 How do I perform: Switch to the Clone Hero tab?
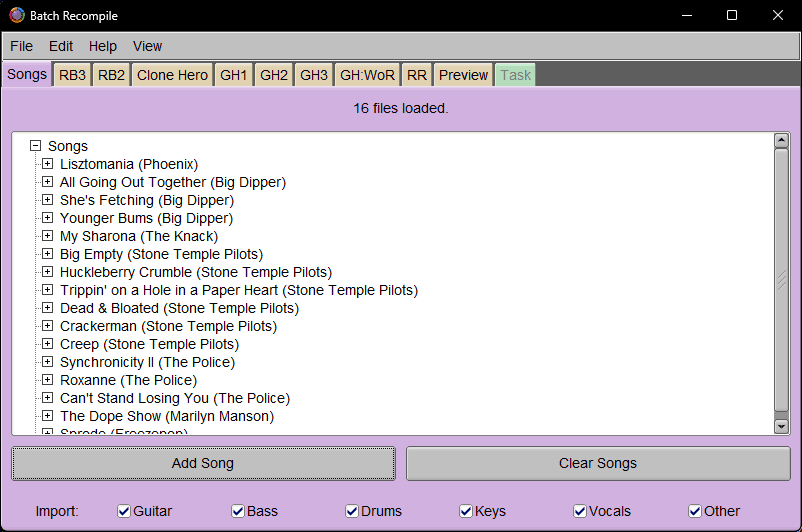click(172, 75)
